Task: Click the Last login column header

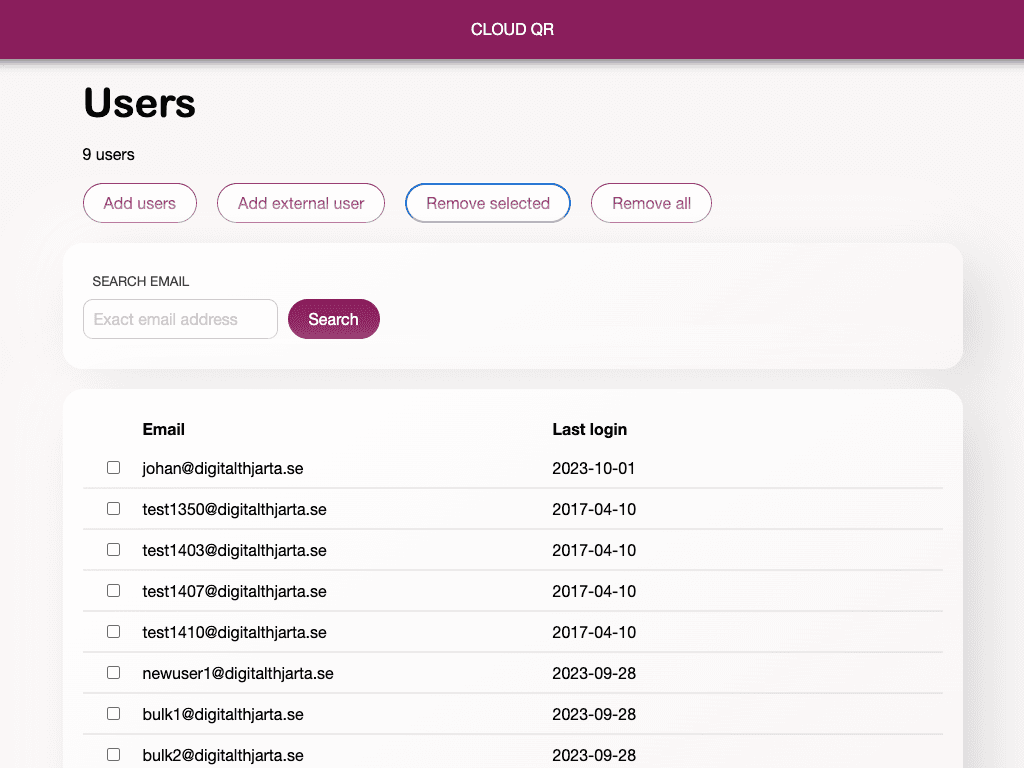Action: coord(589,429)
